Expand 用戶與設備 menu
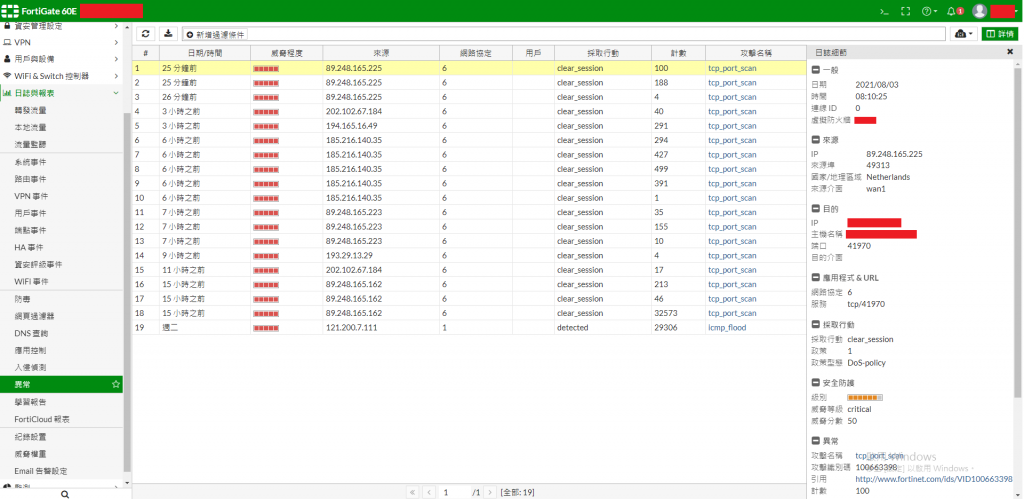 (x=61, y=59)
